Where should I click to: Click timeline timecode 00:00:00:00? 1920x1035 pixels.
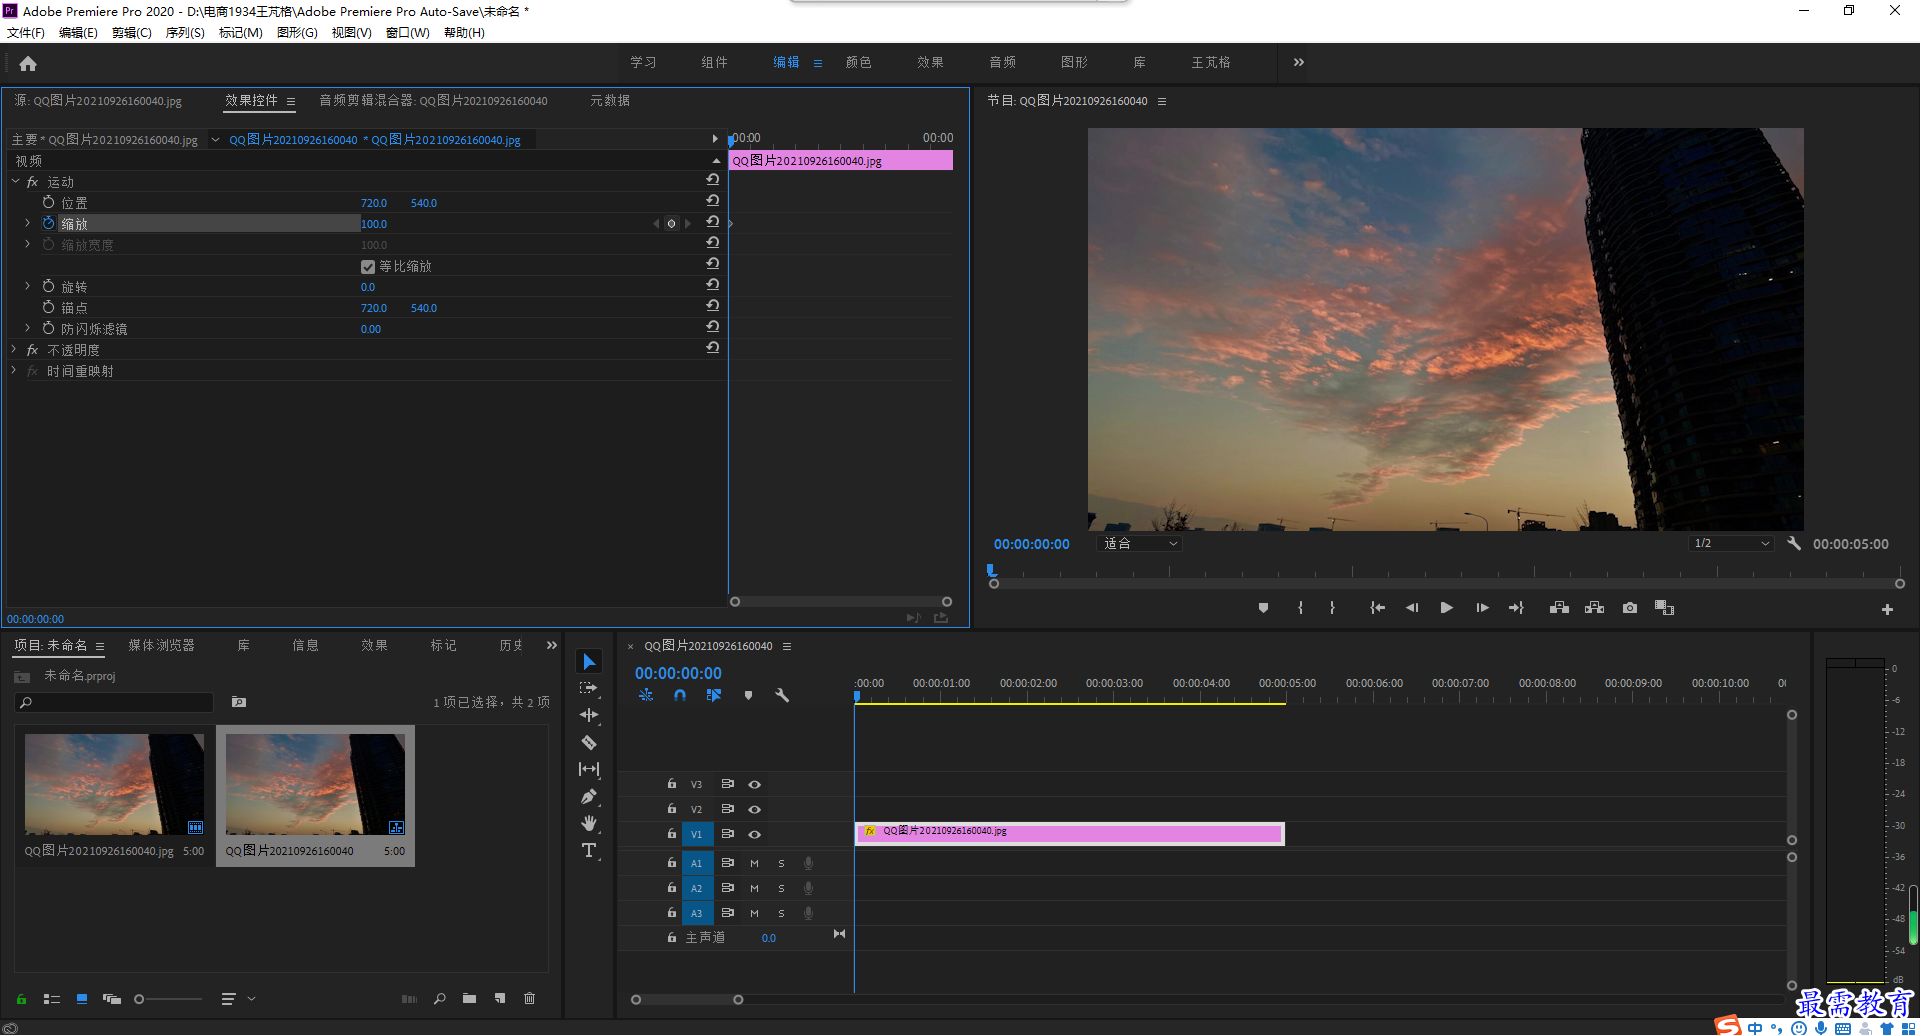[678, 674]
